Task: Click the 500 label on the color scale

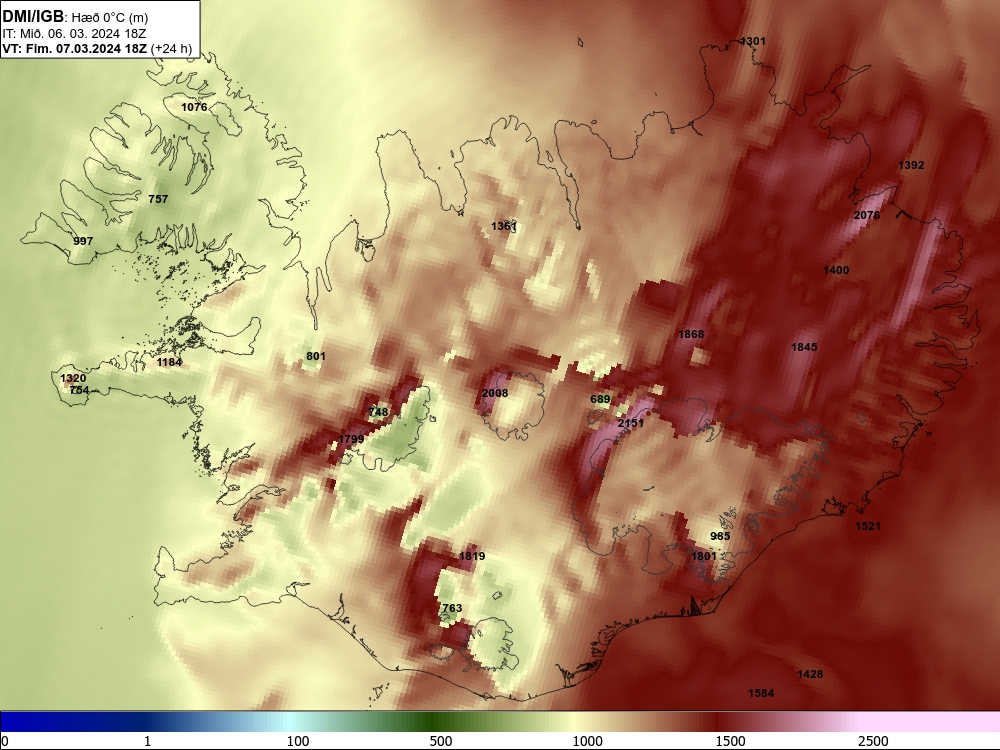Action: pos(441,741)
